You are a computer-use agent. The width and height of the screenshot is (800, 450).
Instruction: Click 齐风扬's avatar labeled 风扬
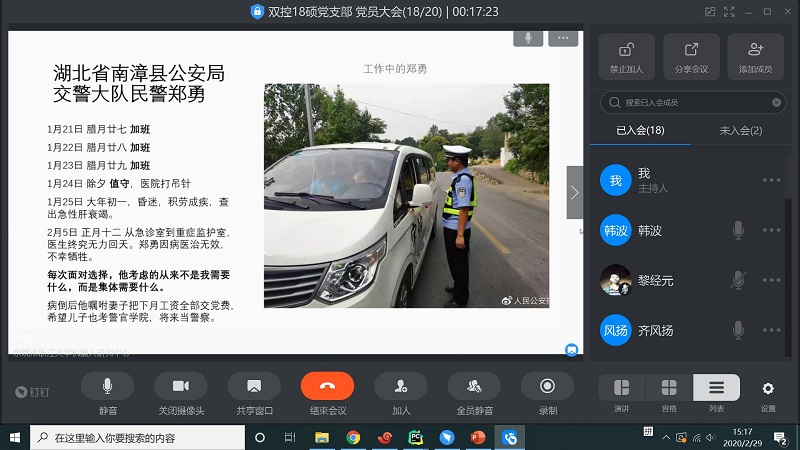click(616, 330)
